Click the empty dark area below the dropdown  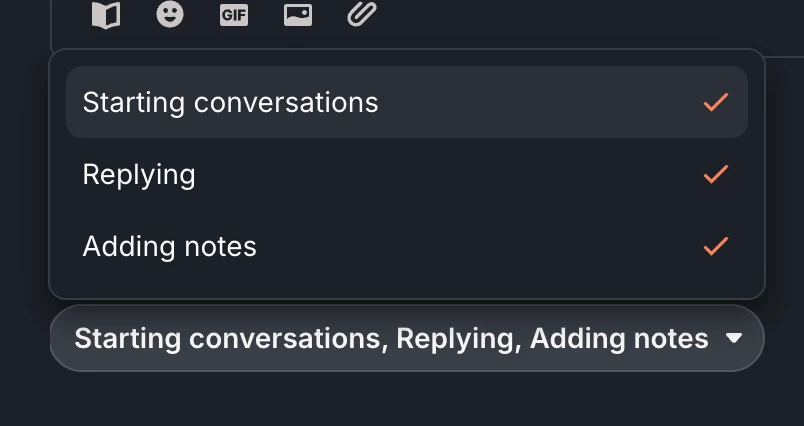click(400, 400)
